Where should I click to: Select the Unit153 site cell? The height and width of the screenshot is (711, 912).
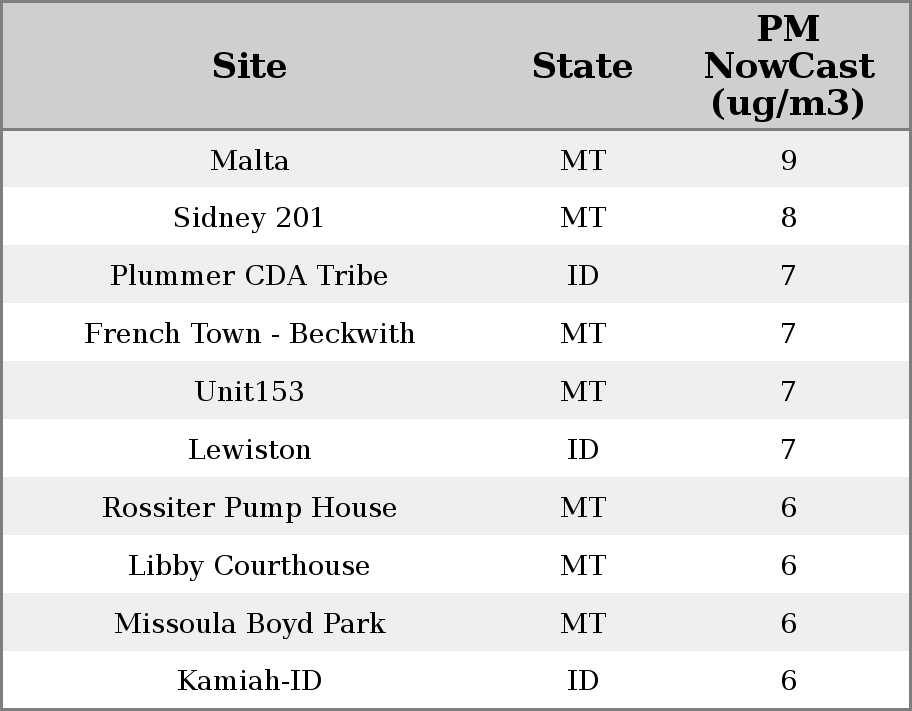coord(249,392)
